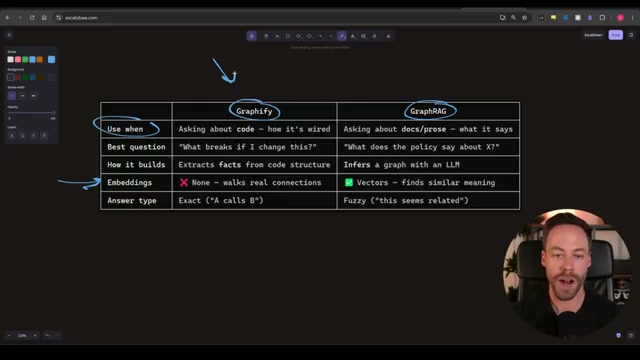
Task: Select the thin stroke width
Action: click(x=12, y=96)
